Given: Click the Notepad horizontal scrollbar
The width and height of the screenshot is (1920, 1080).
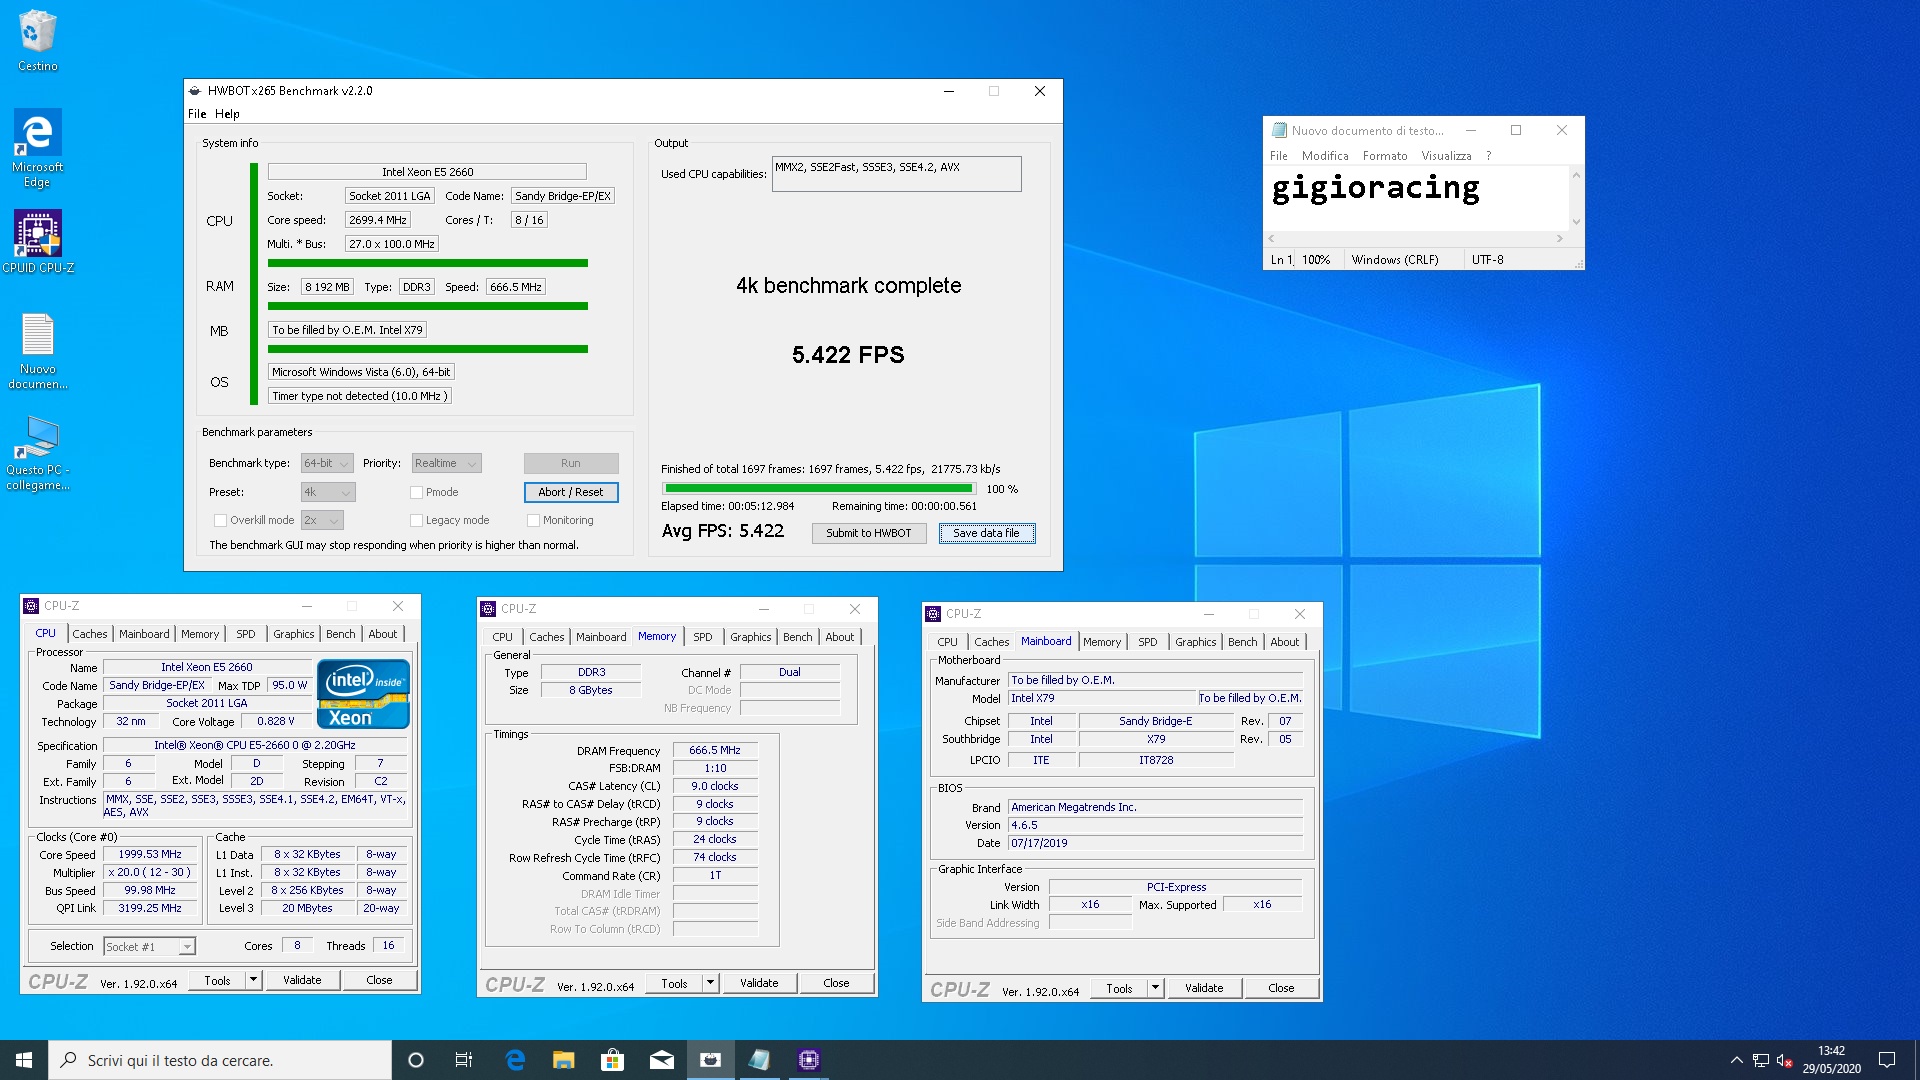Looking at the screenshot, I should point(1415,239).
